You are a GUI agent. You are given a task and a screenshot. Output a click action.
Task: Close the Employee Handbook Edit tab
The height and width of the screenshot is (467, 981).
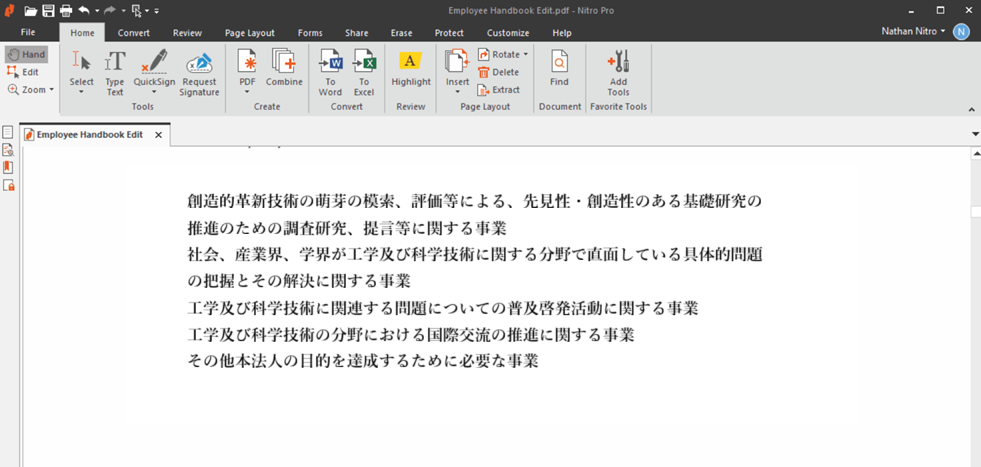point(158,135)
